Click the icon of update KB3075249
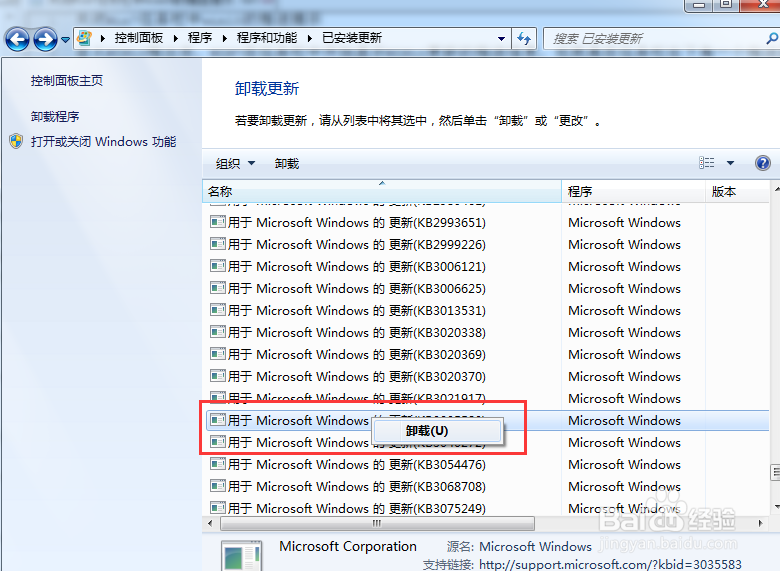The height and width of the screenshot is (571, 780). [x=218, y=507]
